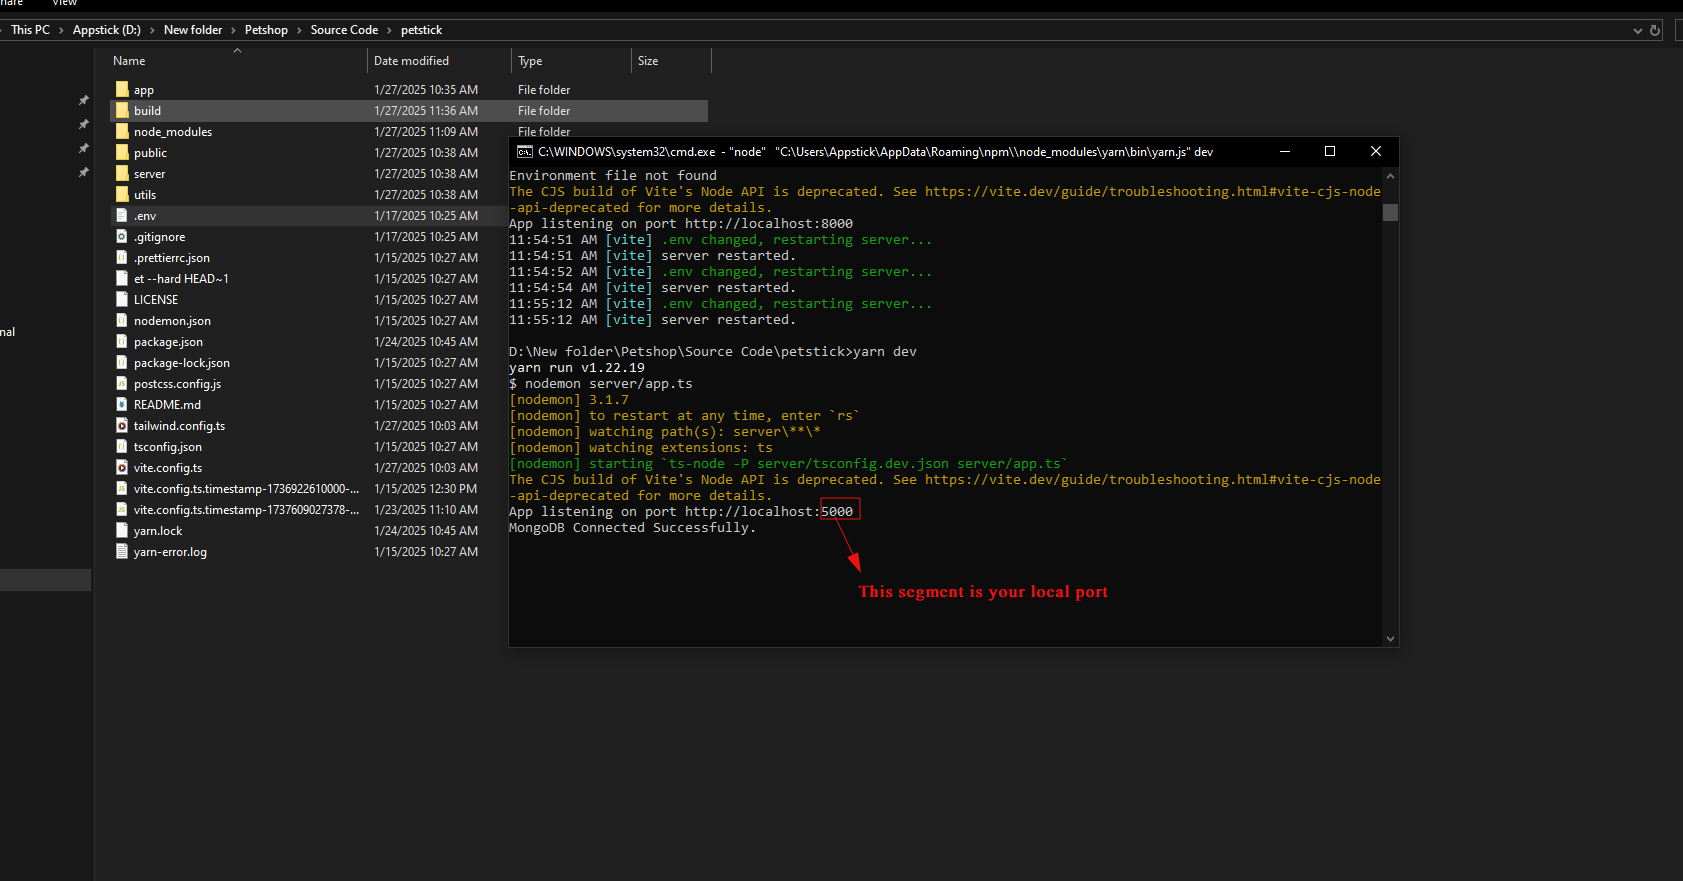
Task: Click the cmd scrollbar up arrow
Action: tap(1390, 176)
